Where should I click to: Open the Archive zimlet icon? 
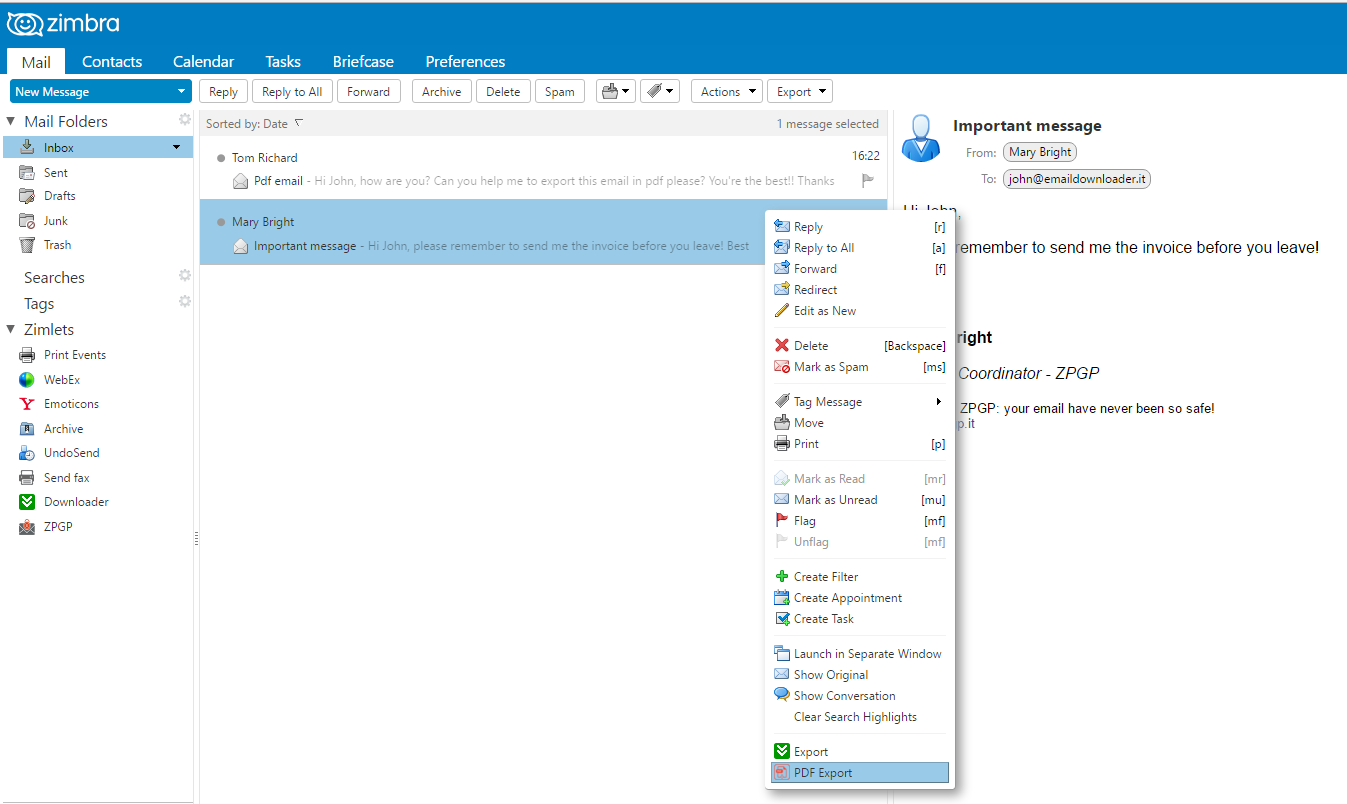pyautogui.click(x=27, y=429)
